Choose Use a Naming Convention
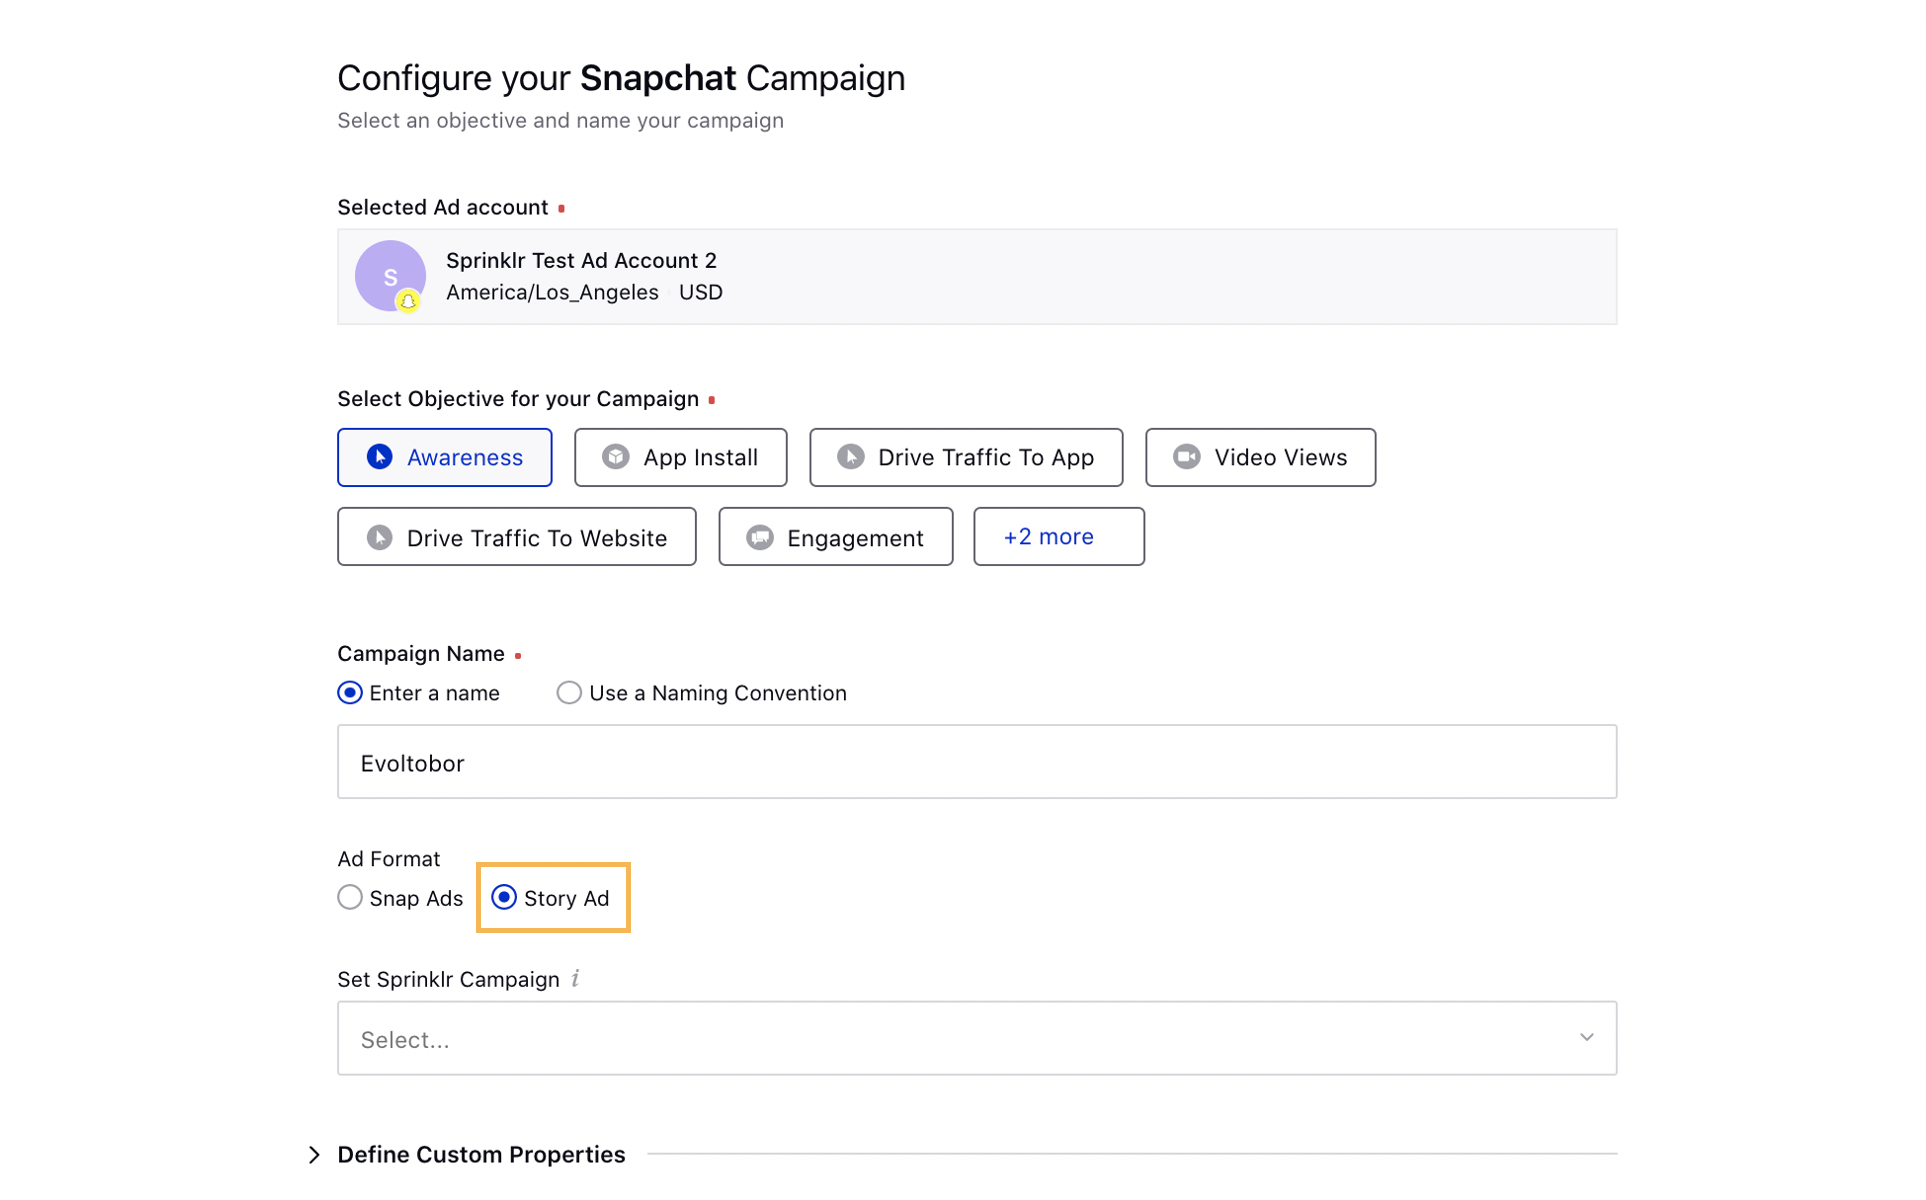1926x1200 pixels. pos(568,692)
